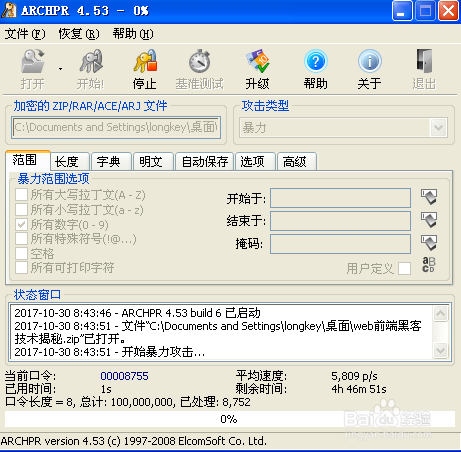Minimize the ARCHPR window
The width and height of the screenshot is (461, 452).
click(402, 11)
